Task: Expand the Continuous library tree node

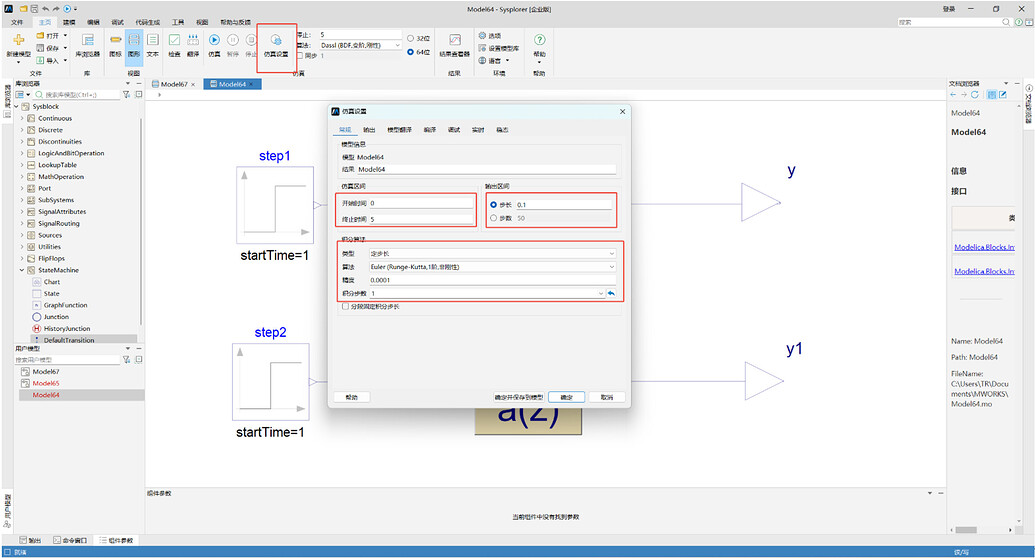Action: point(22,118)
